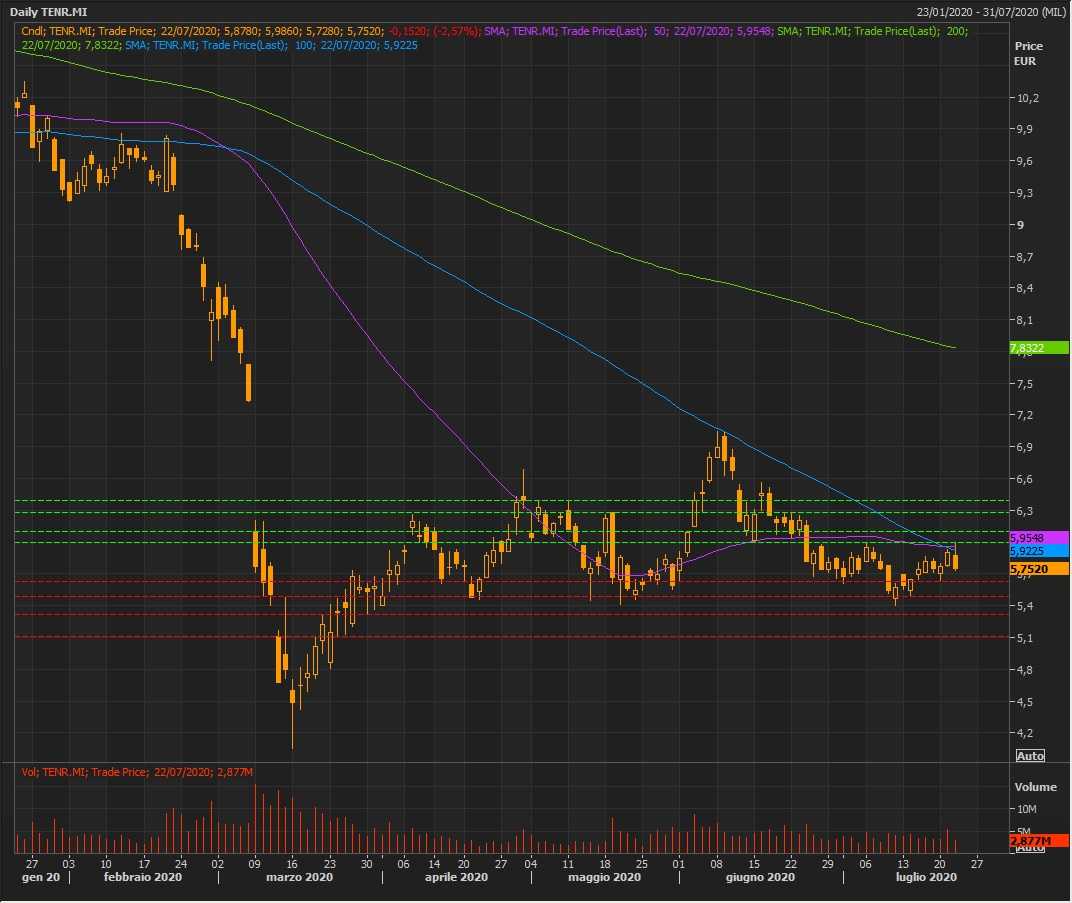1072x903 pixels.
Task: Open the 23/01/2020 - 31/07/2020 date range
Action: pyautogui.click(x=991, y=12)
